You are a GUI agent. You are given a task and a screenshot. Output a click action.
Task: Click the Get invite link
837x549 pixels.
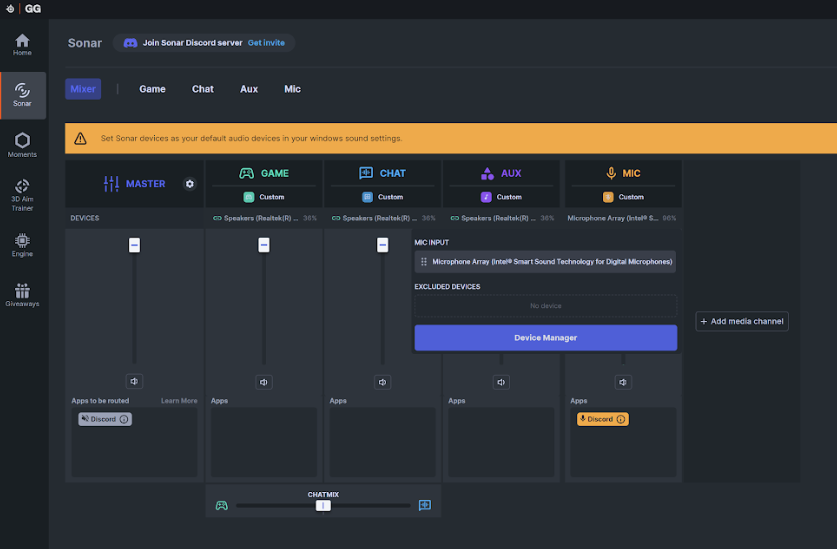pos(266,43)
